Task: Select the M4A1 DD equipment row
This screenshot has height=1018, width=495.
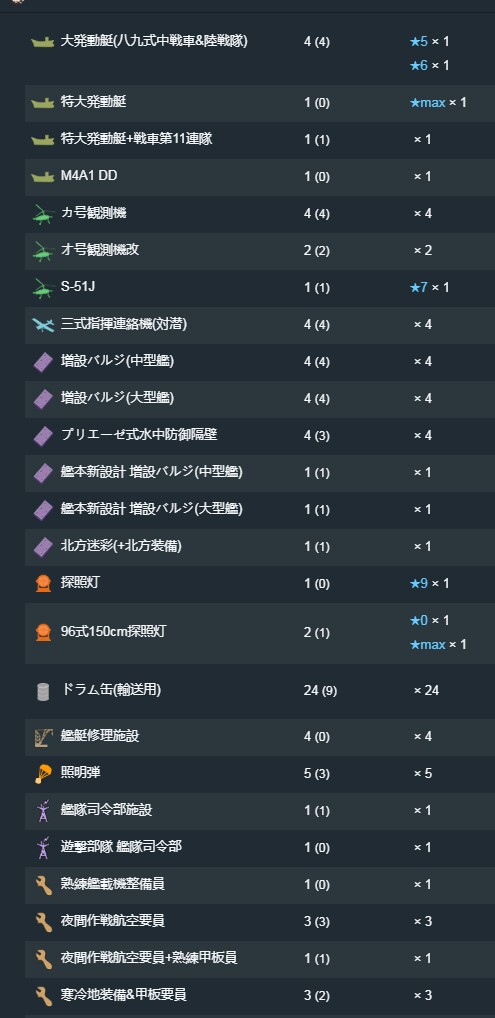Action: (260, 177)
